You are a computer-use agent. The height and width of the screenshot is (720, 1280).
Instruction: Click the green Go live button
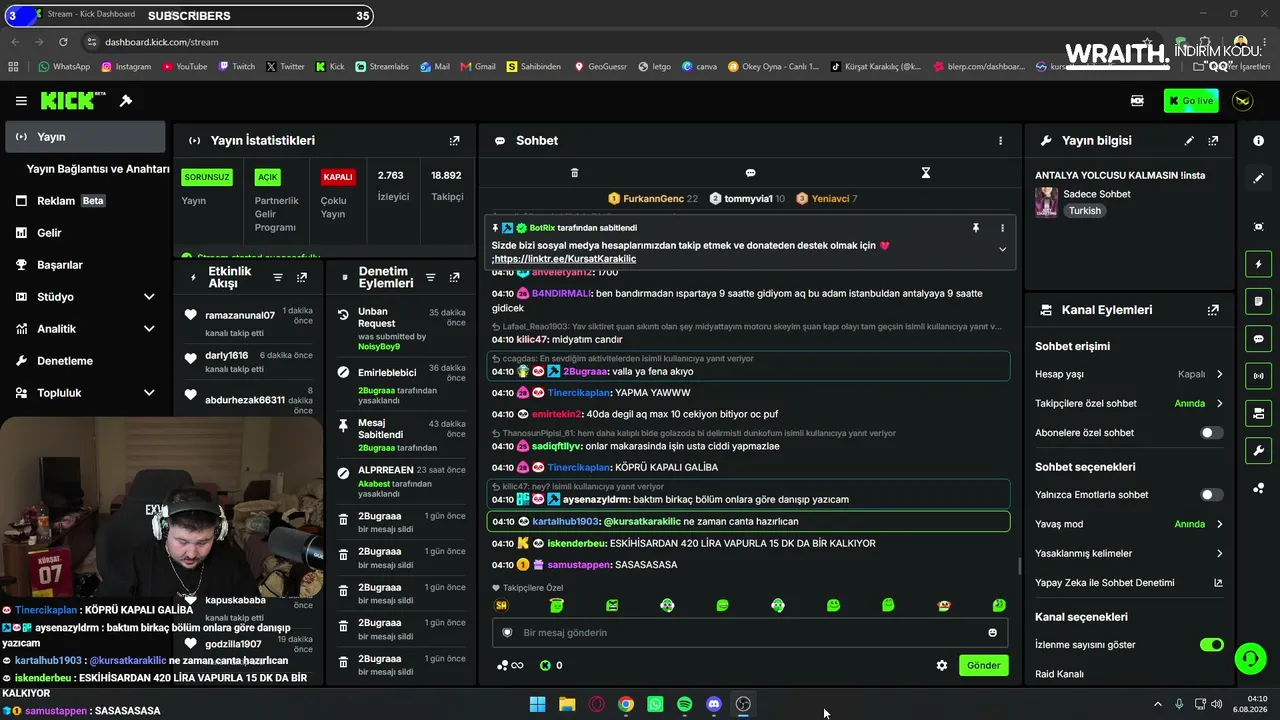(x=1191, y=101)
